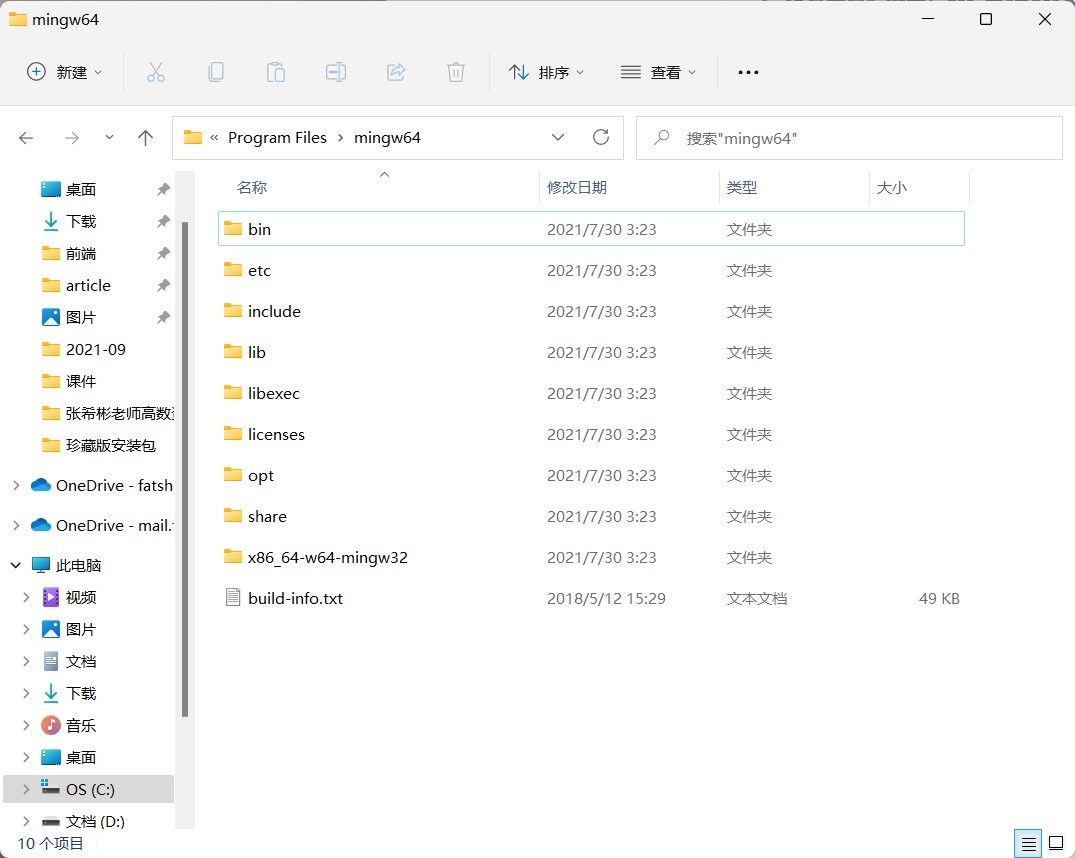This screenshot has height=858, width=1075.
Task: Select the libexec folder
Action: tap(591, 393)
